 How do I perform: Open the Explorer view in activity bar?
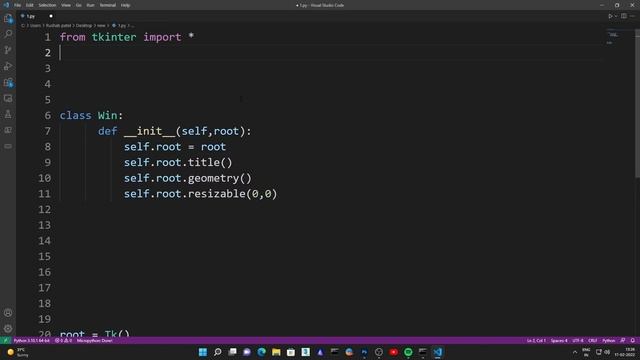(x=8, y=18)
